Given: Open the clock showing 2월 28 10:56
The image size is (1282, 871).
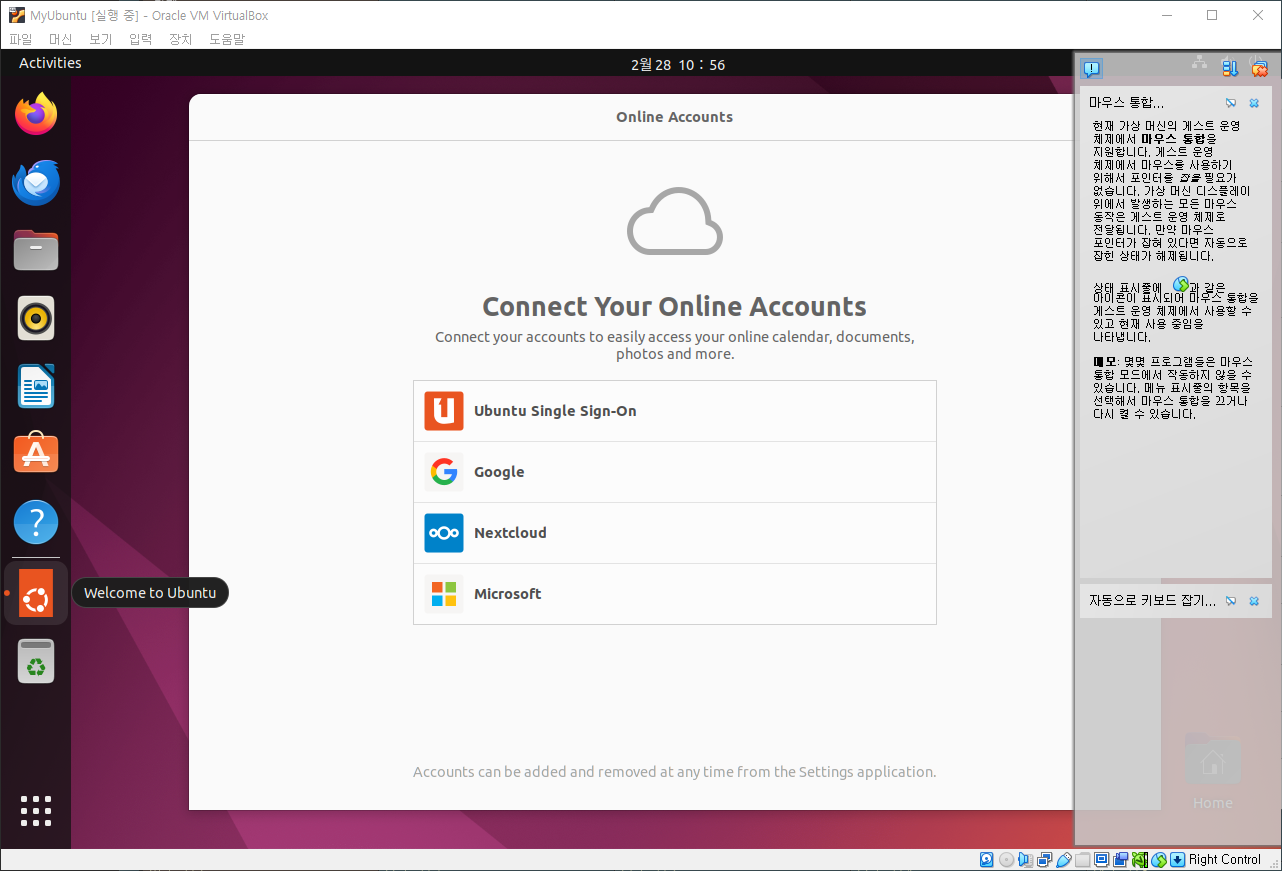Looking at the screenshot, I should coord(678,65).
